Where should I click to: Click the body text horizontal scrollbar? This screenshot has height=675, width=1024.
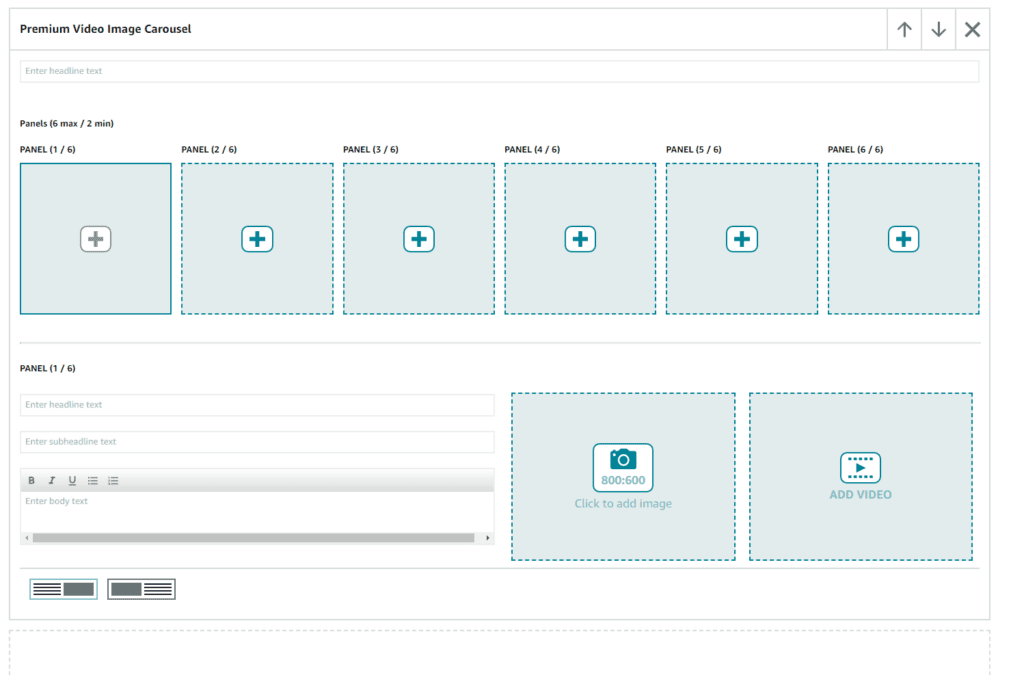click(253, 538)
